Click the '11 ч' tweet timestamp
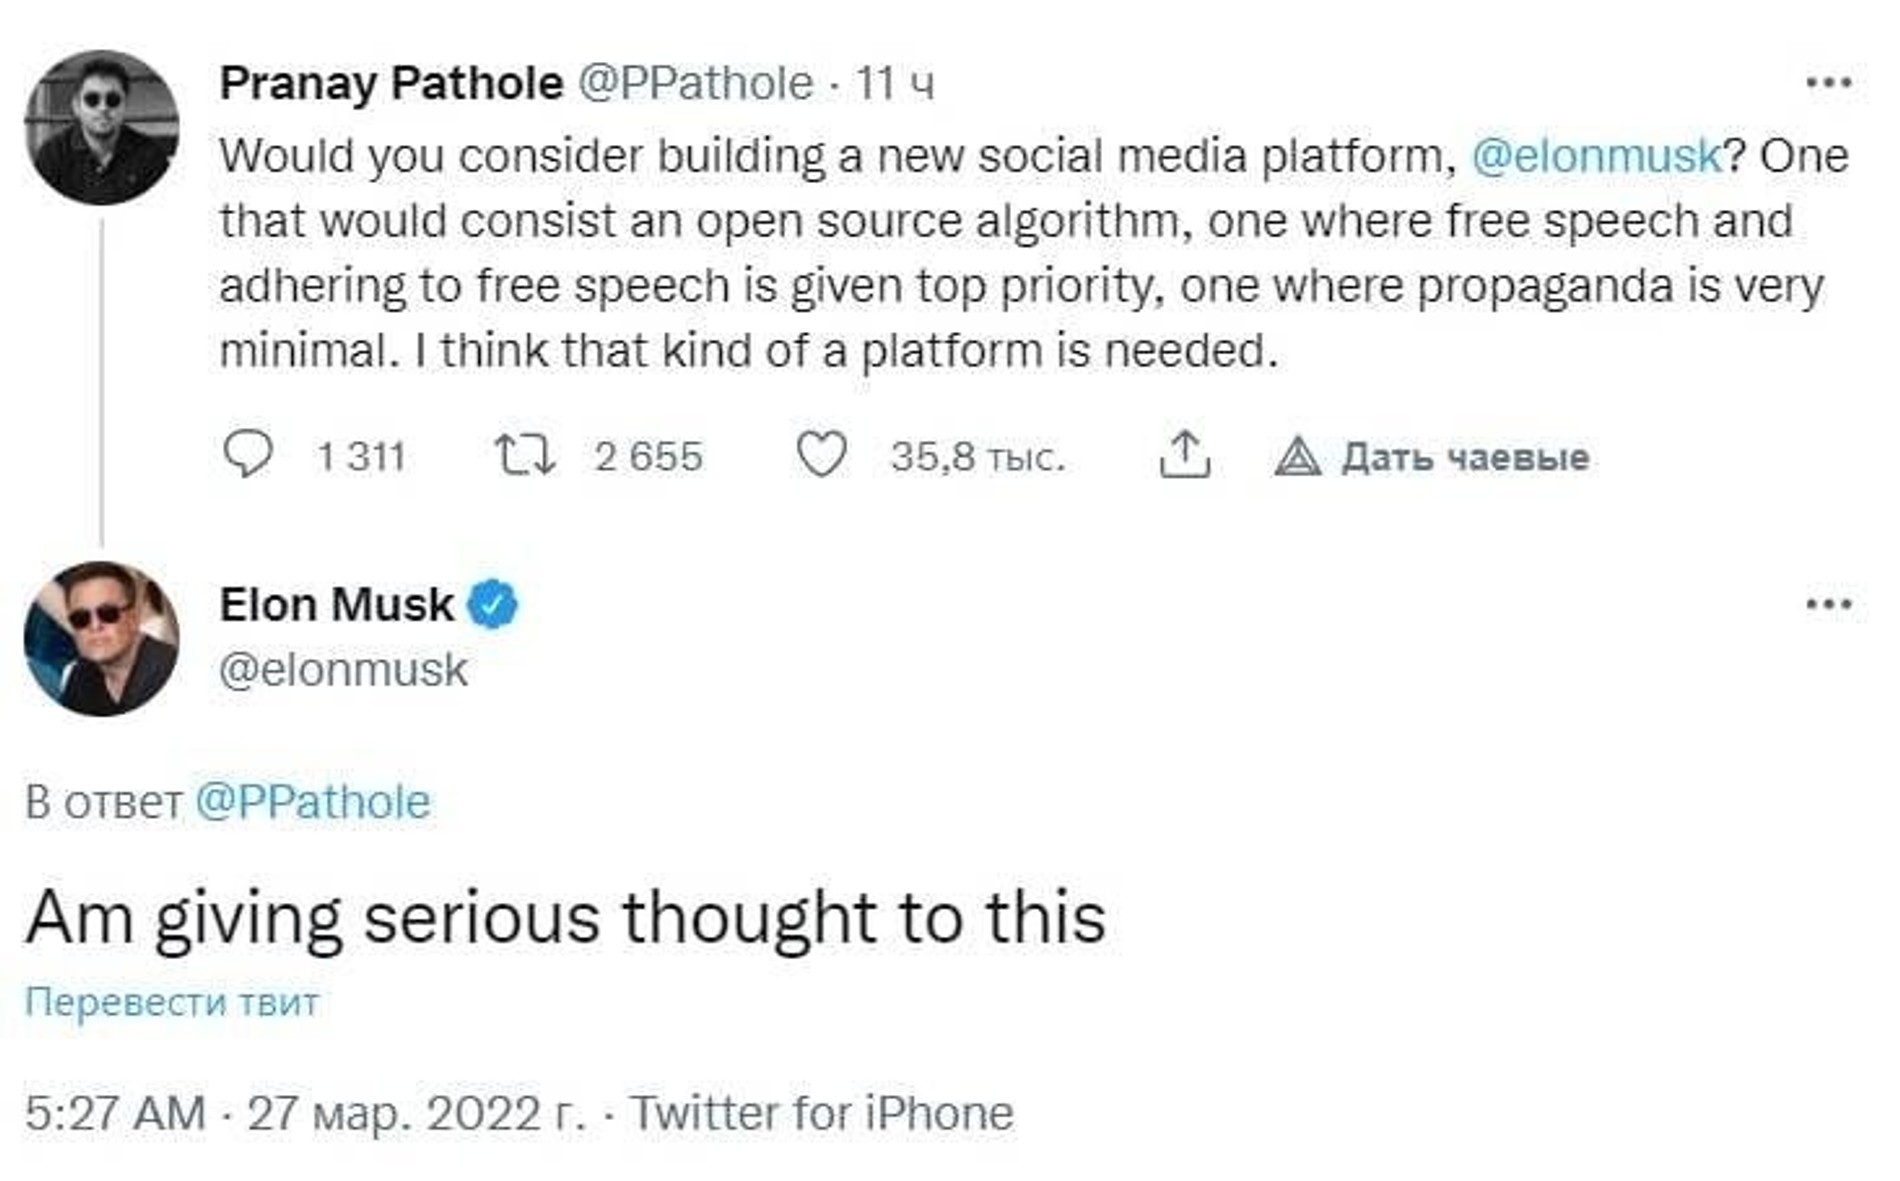The width and height of the screenshot is (1900, 1181). pyautogui.click(x=895, y=83)
